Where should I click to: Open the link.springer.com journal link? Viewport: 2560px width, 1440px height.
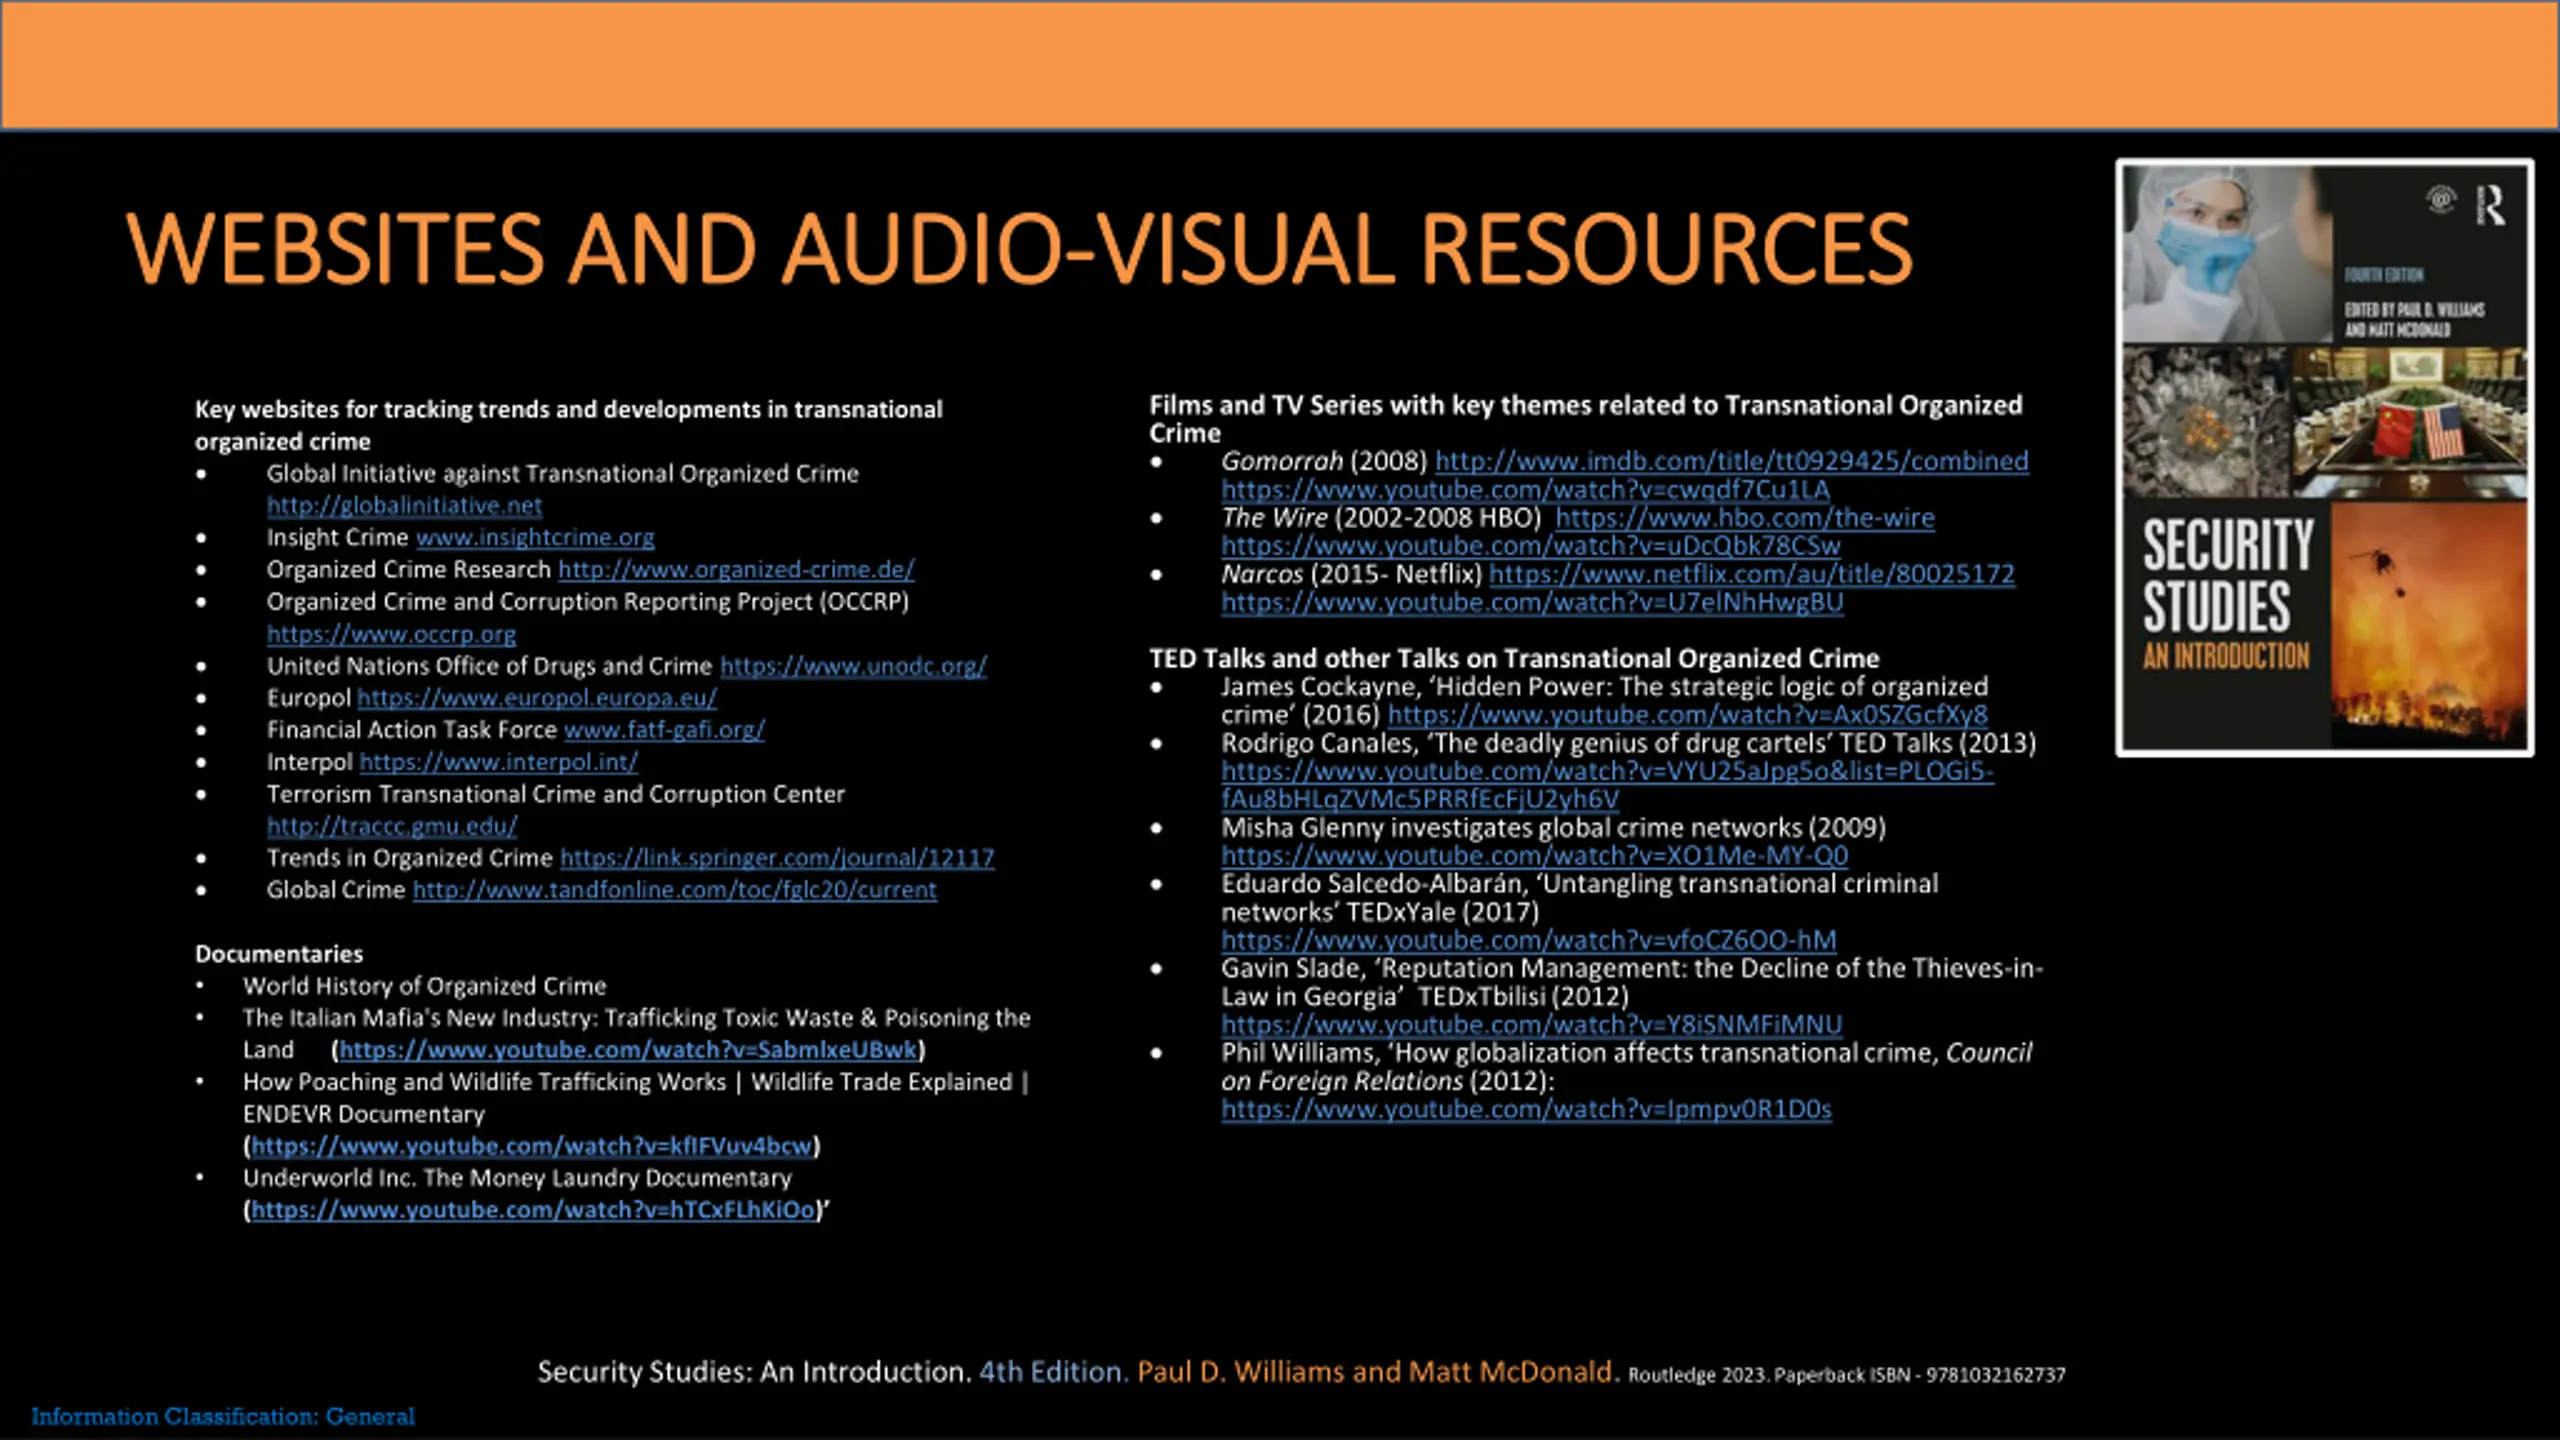(777, 858)
